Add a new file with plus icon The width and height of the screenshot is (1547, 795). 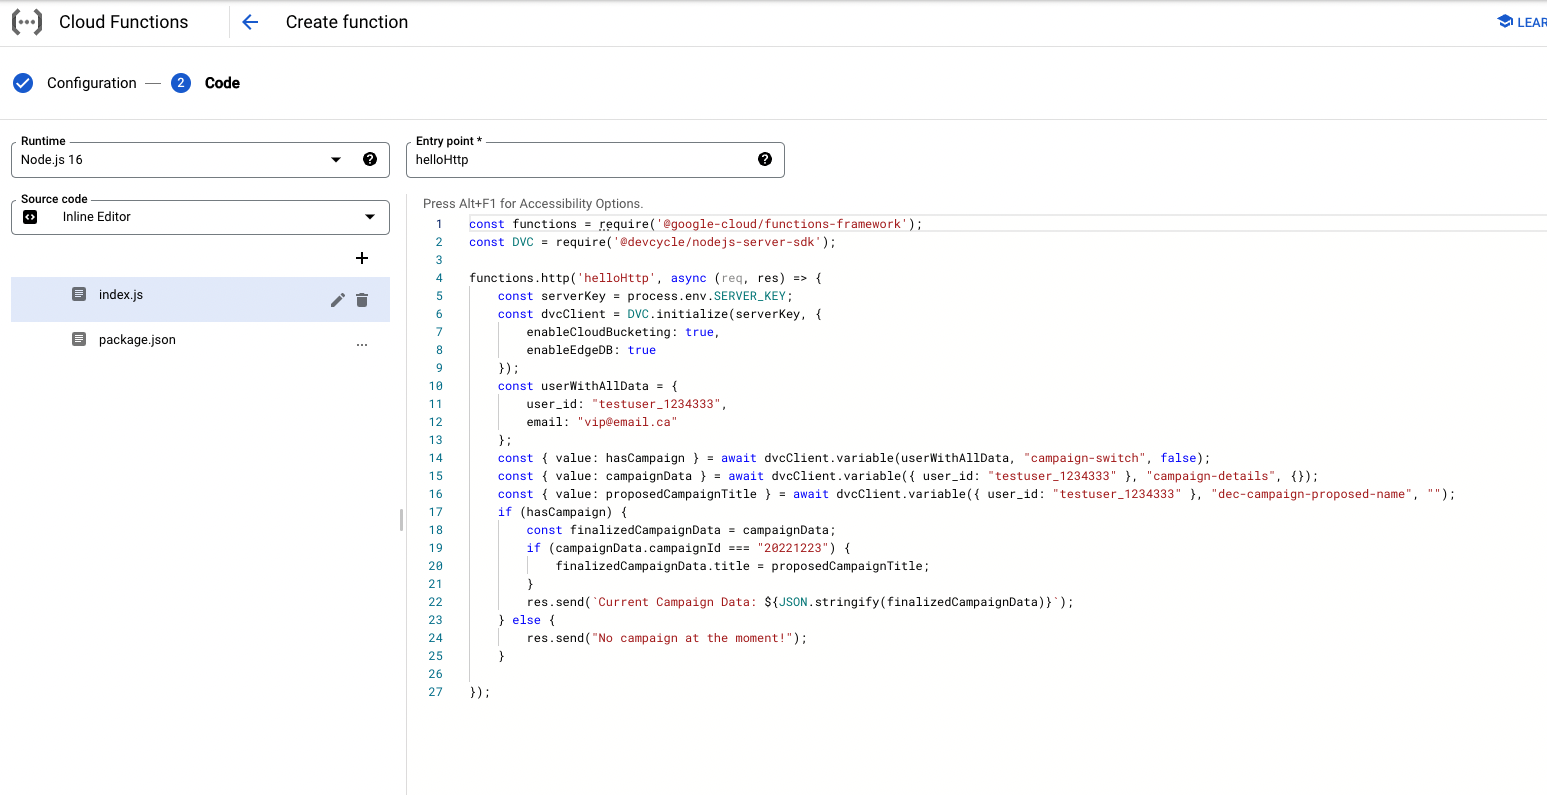tap(362, 258)
